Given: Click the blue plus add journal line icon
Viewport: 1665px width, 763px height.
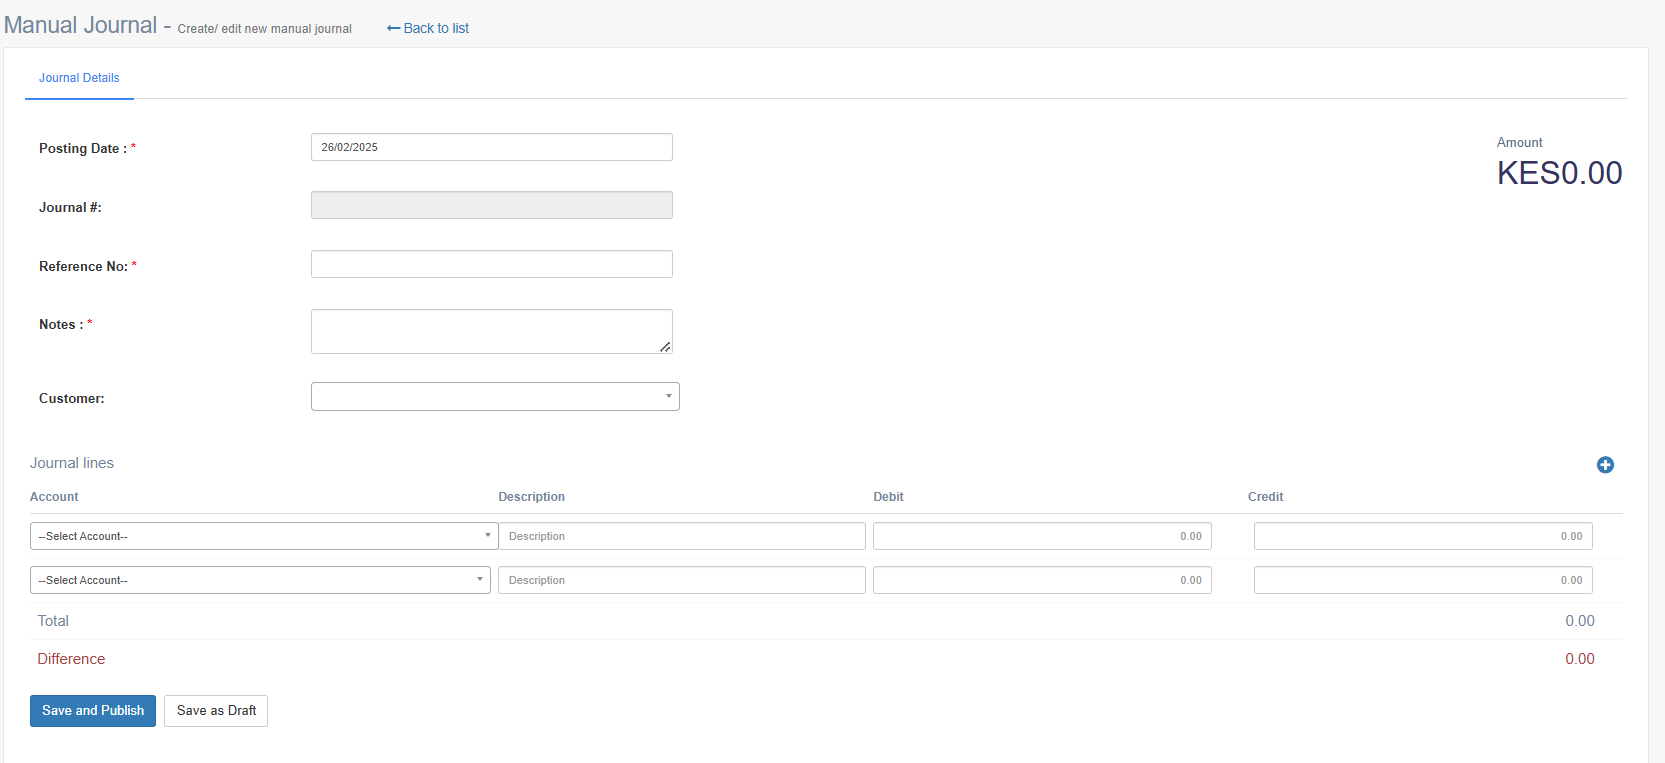Looking at the screenshot, I should point(1605,465).
